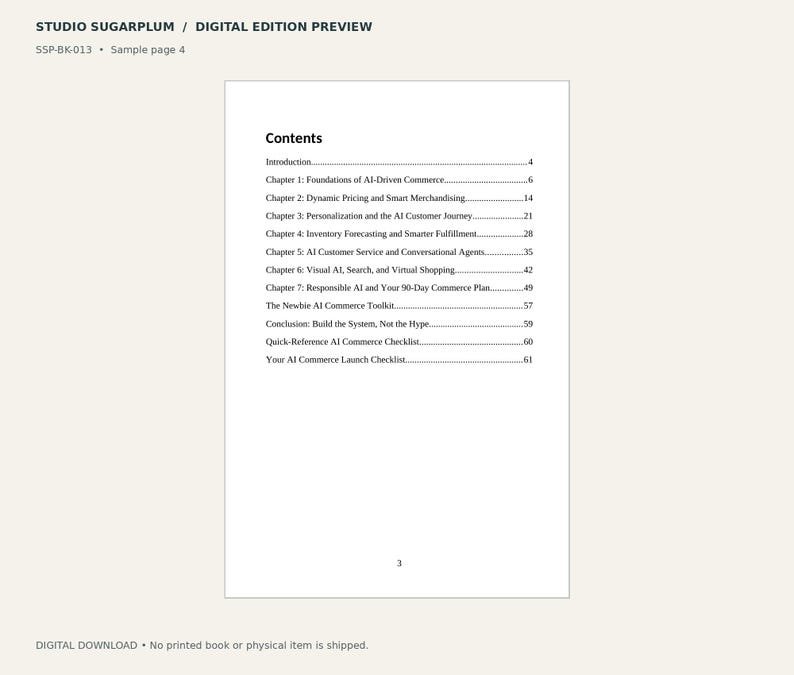Open Chapter 4: Inventory Forecasting and Smarter Fulfillment
Image resolution: width=794 pixels, height=675 pixels.
coord(399,234)
